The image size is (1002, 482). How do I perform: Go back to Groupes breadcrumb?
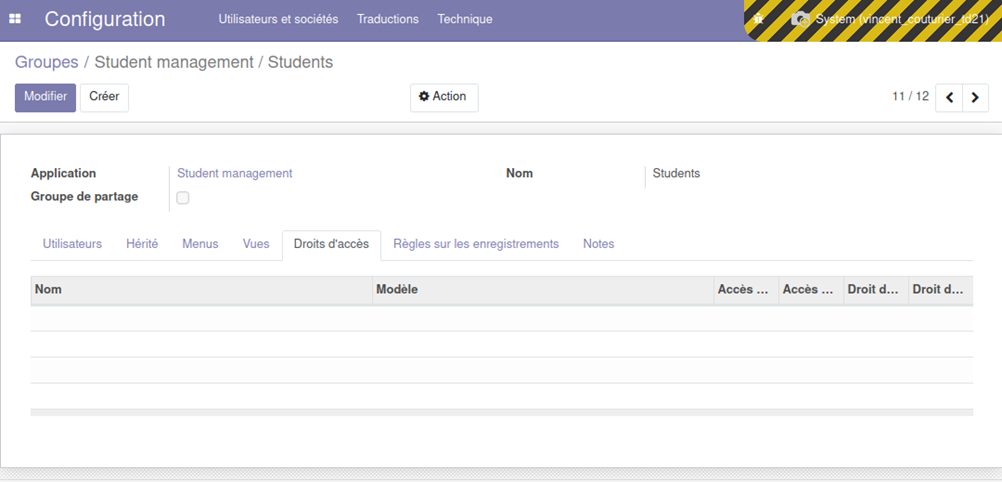(x=46, y=62)
